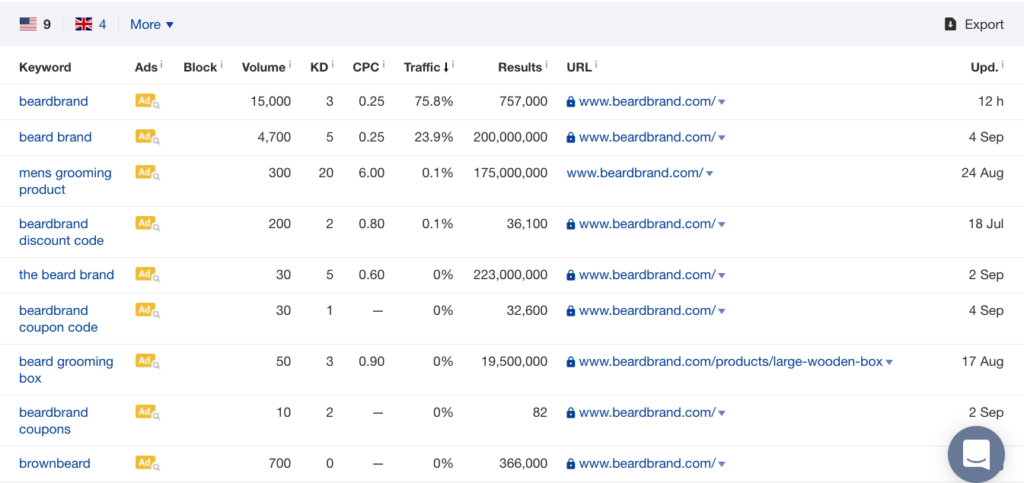This screenshot has height=483, width=1024.
Task: Click the Ad icon for beard brand row
Action: coord(147,136)
